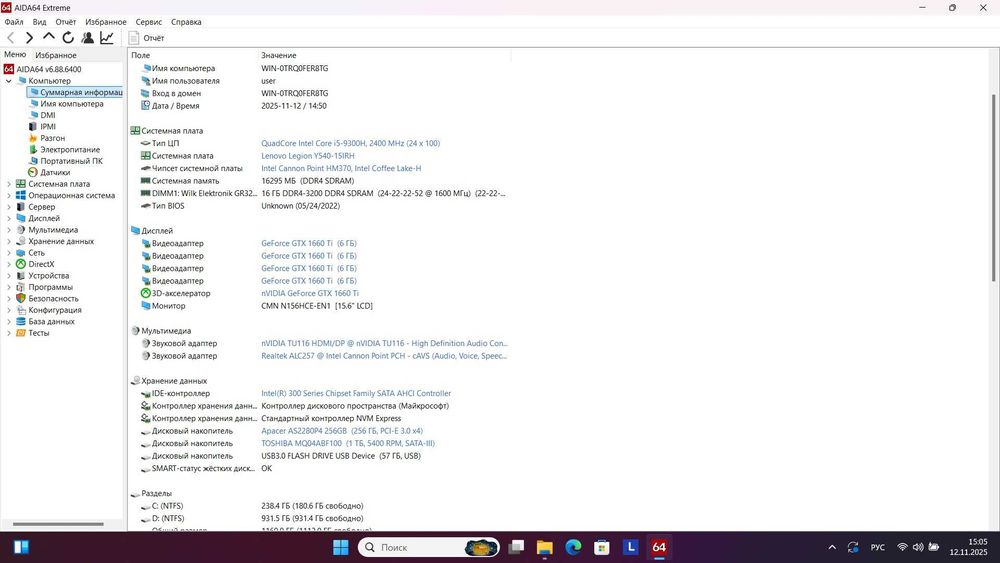The height and width of the screenshot is (563, 1000).
Task: Expand the Системная плата tree node
Action: [9, 184]
